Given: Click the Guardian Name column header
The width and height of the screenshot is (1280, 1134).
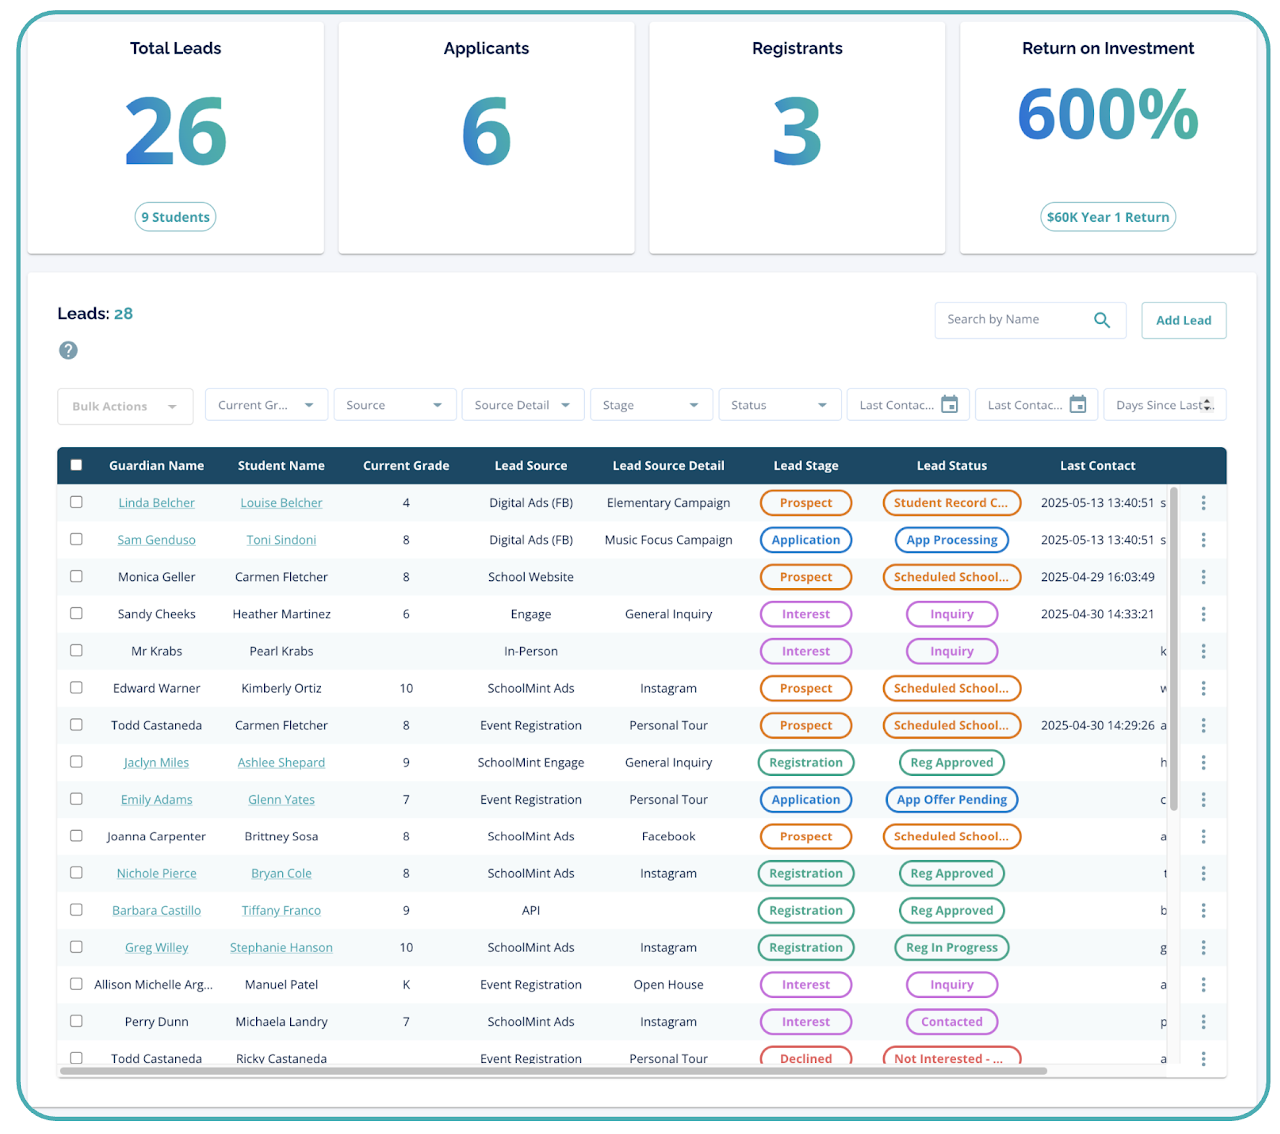Looking at the screenshot, I should coord(156,466).
